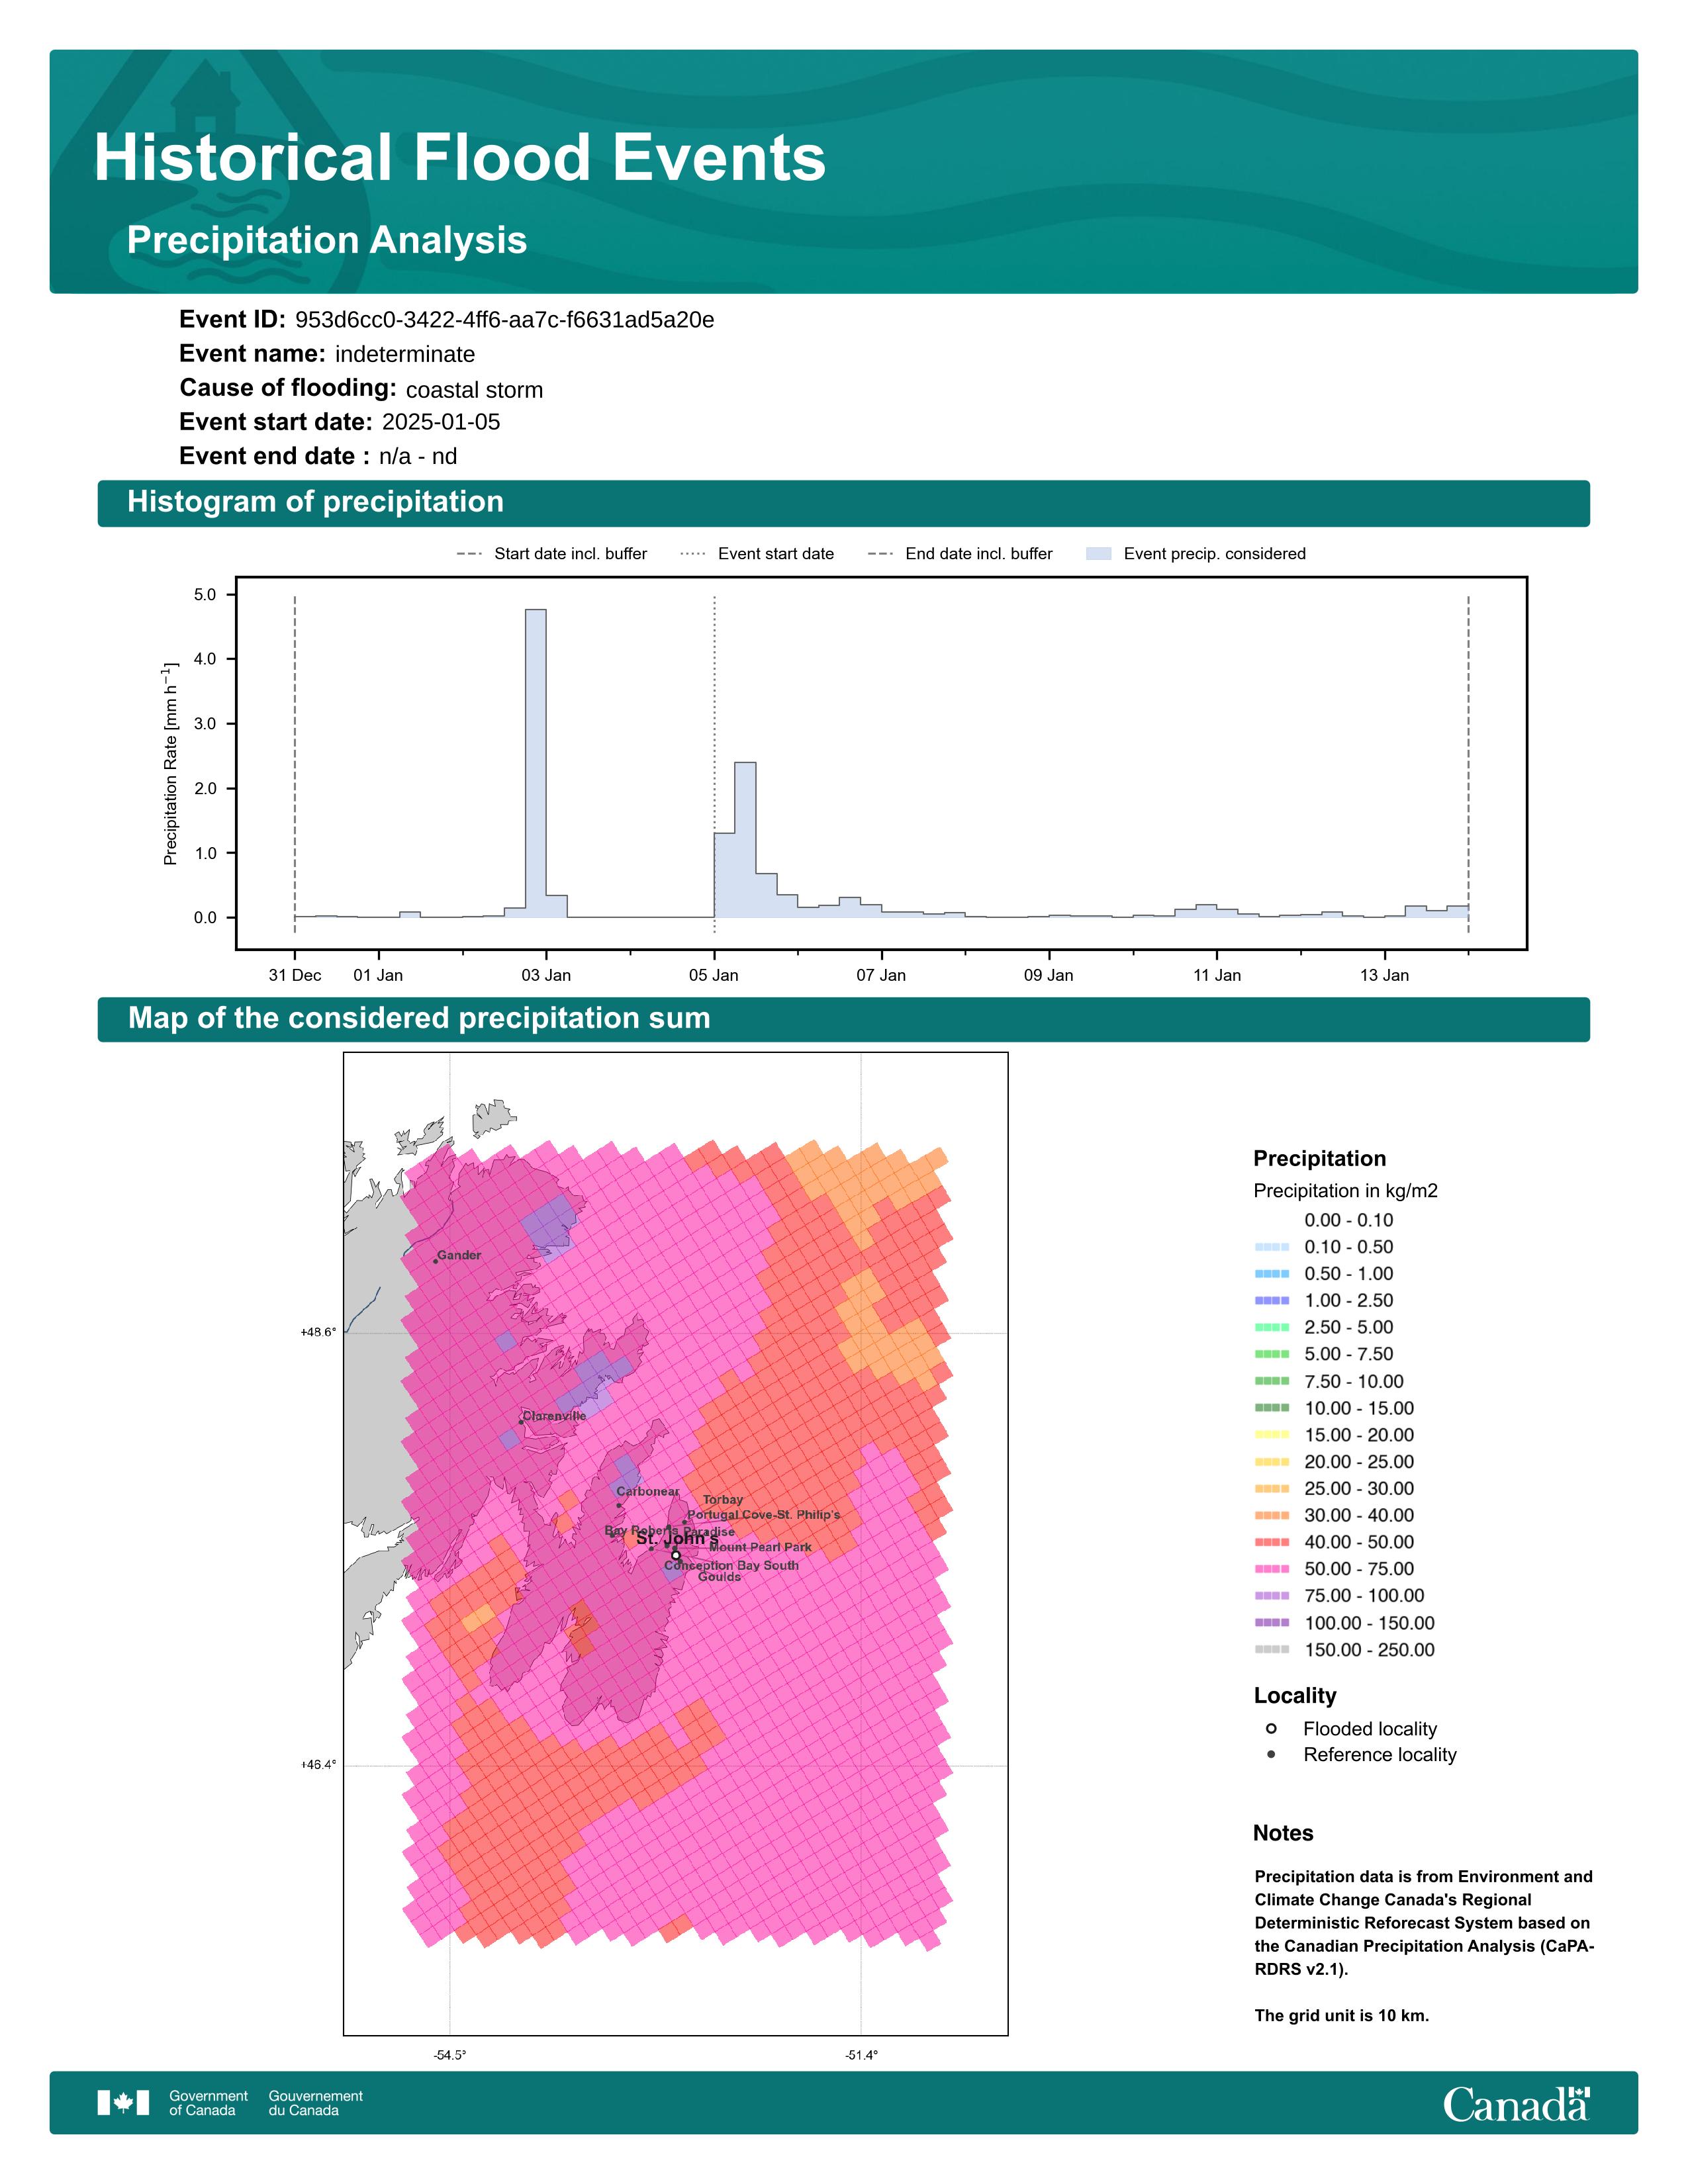Click the 40.00 - 50.00 red legend swatch

pos(1271,1542)
